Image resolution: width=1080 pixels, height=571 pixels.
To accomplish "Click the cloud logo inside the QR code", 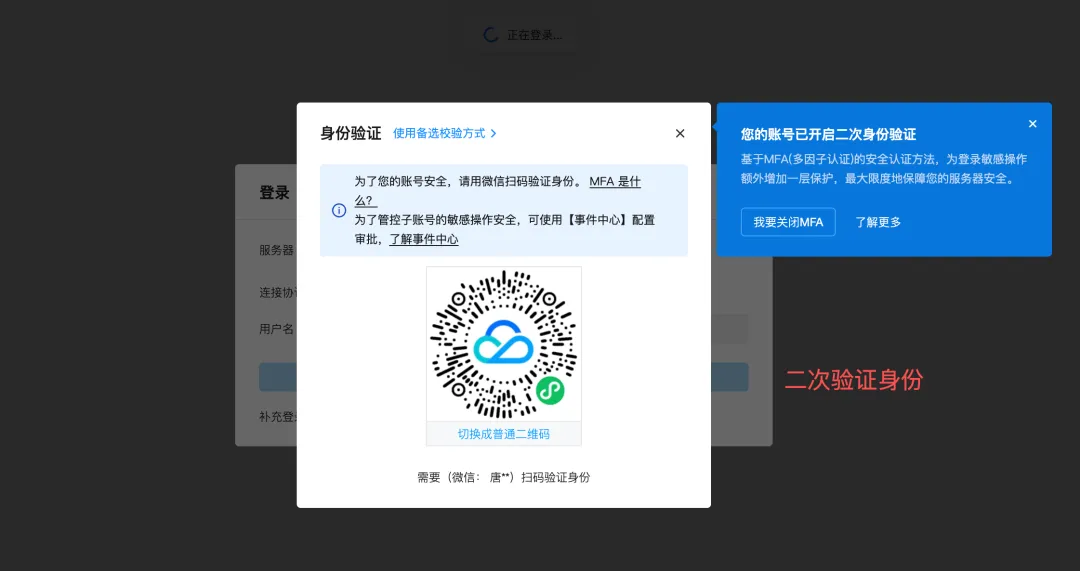I will coord(503,342).
